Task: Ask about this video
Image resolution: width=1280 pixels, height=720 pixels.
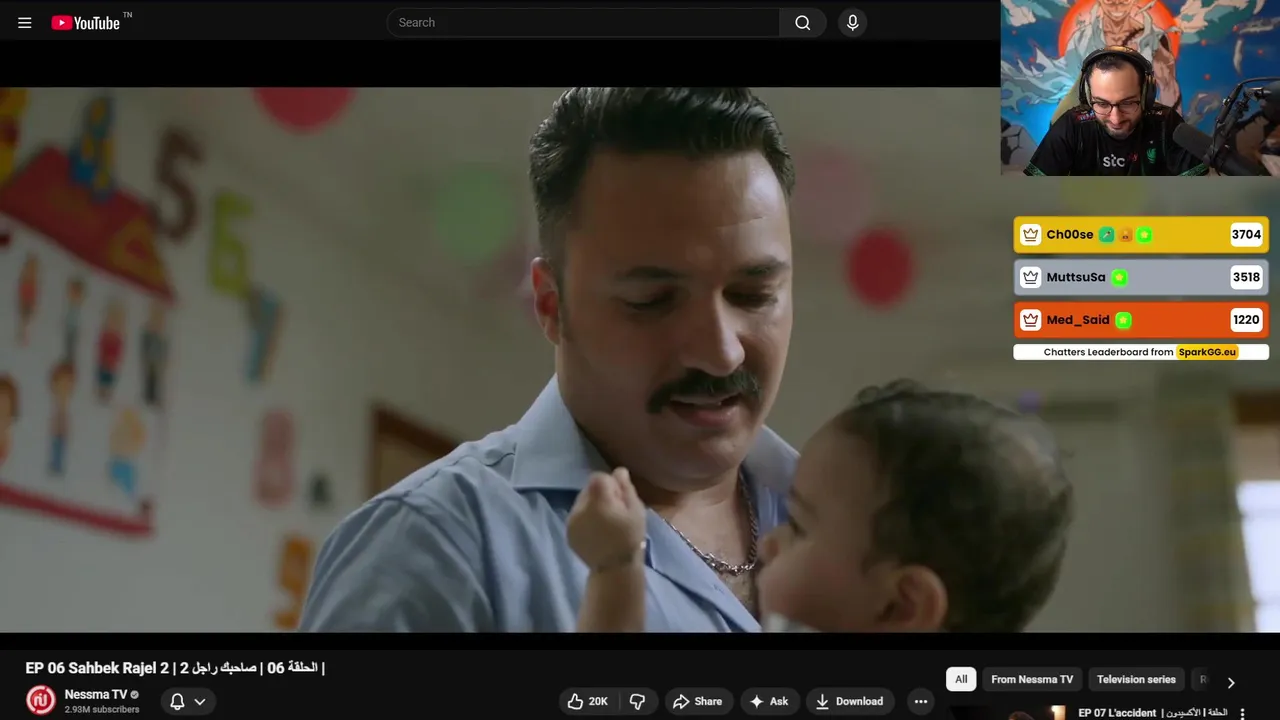Action: point(769,701)
